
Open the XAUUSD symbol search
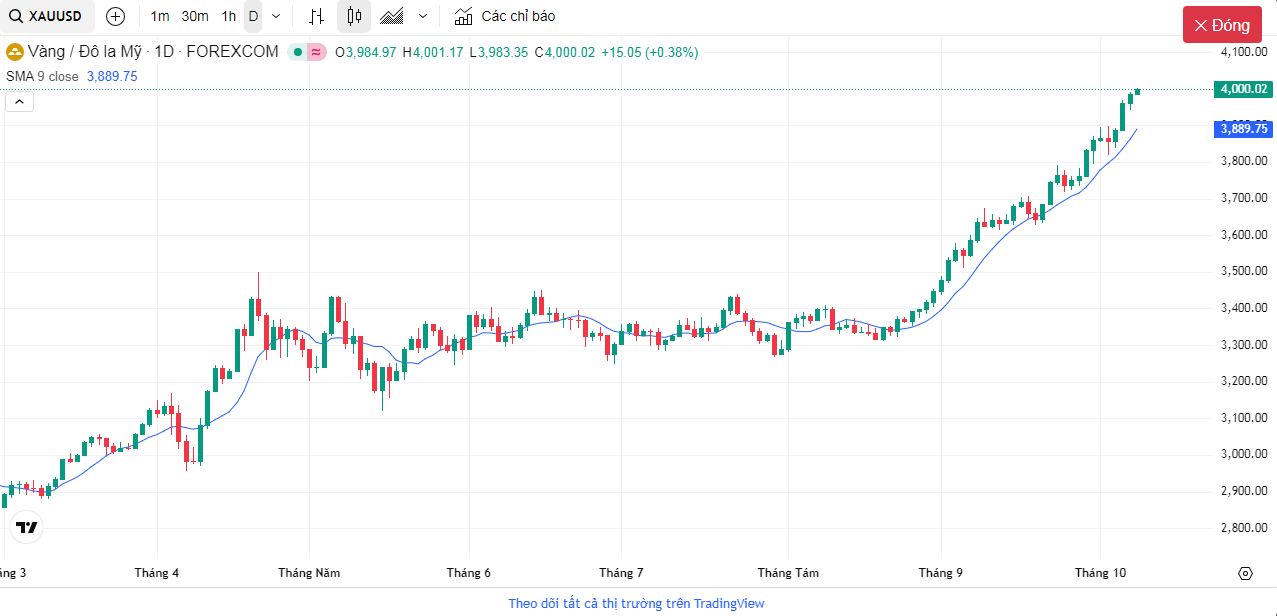pyautogui.click(x=47, y=16)
